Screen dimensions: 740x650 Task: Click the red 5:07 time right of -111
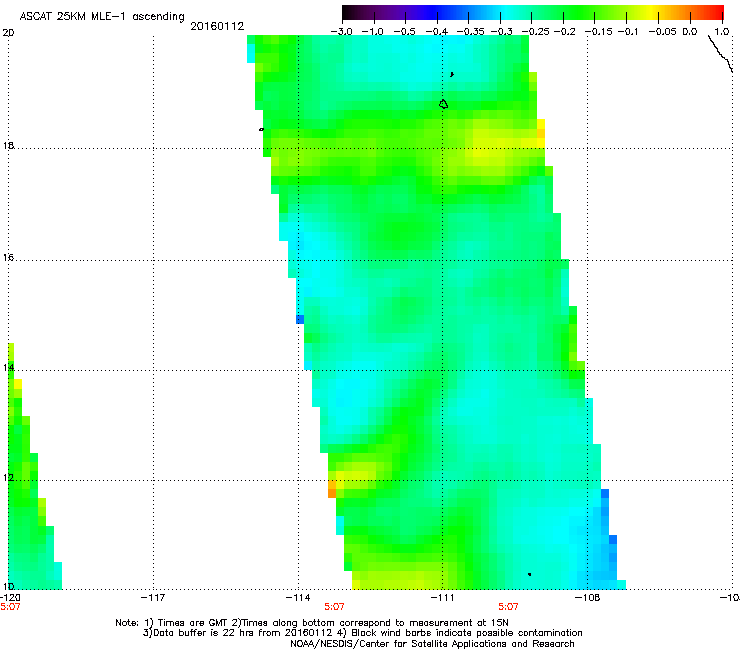tap(508, 607)
